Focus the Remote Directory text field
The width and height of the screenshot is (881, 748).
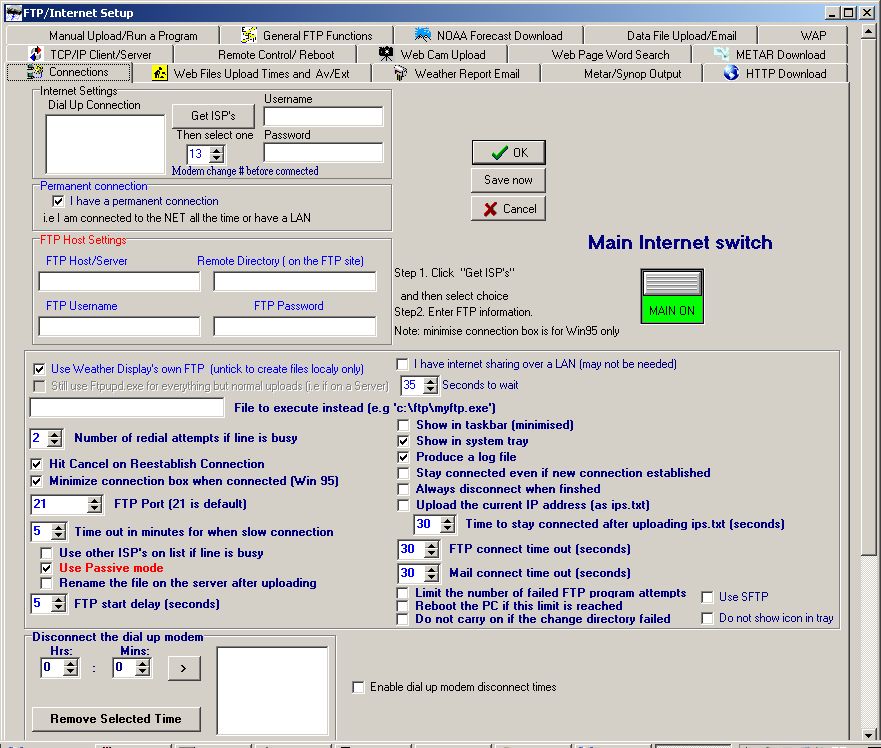(x=294, y=281)
